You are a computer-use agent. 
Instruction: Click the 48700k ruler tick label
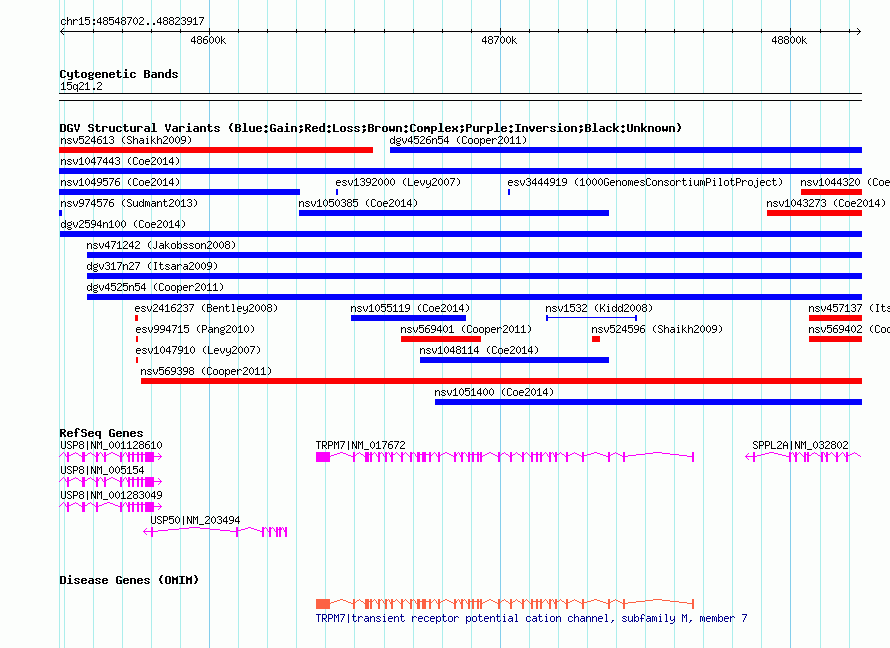click(x=499, y=40)
